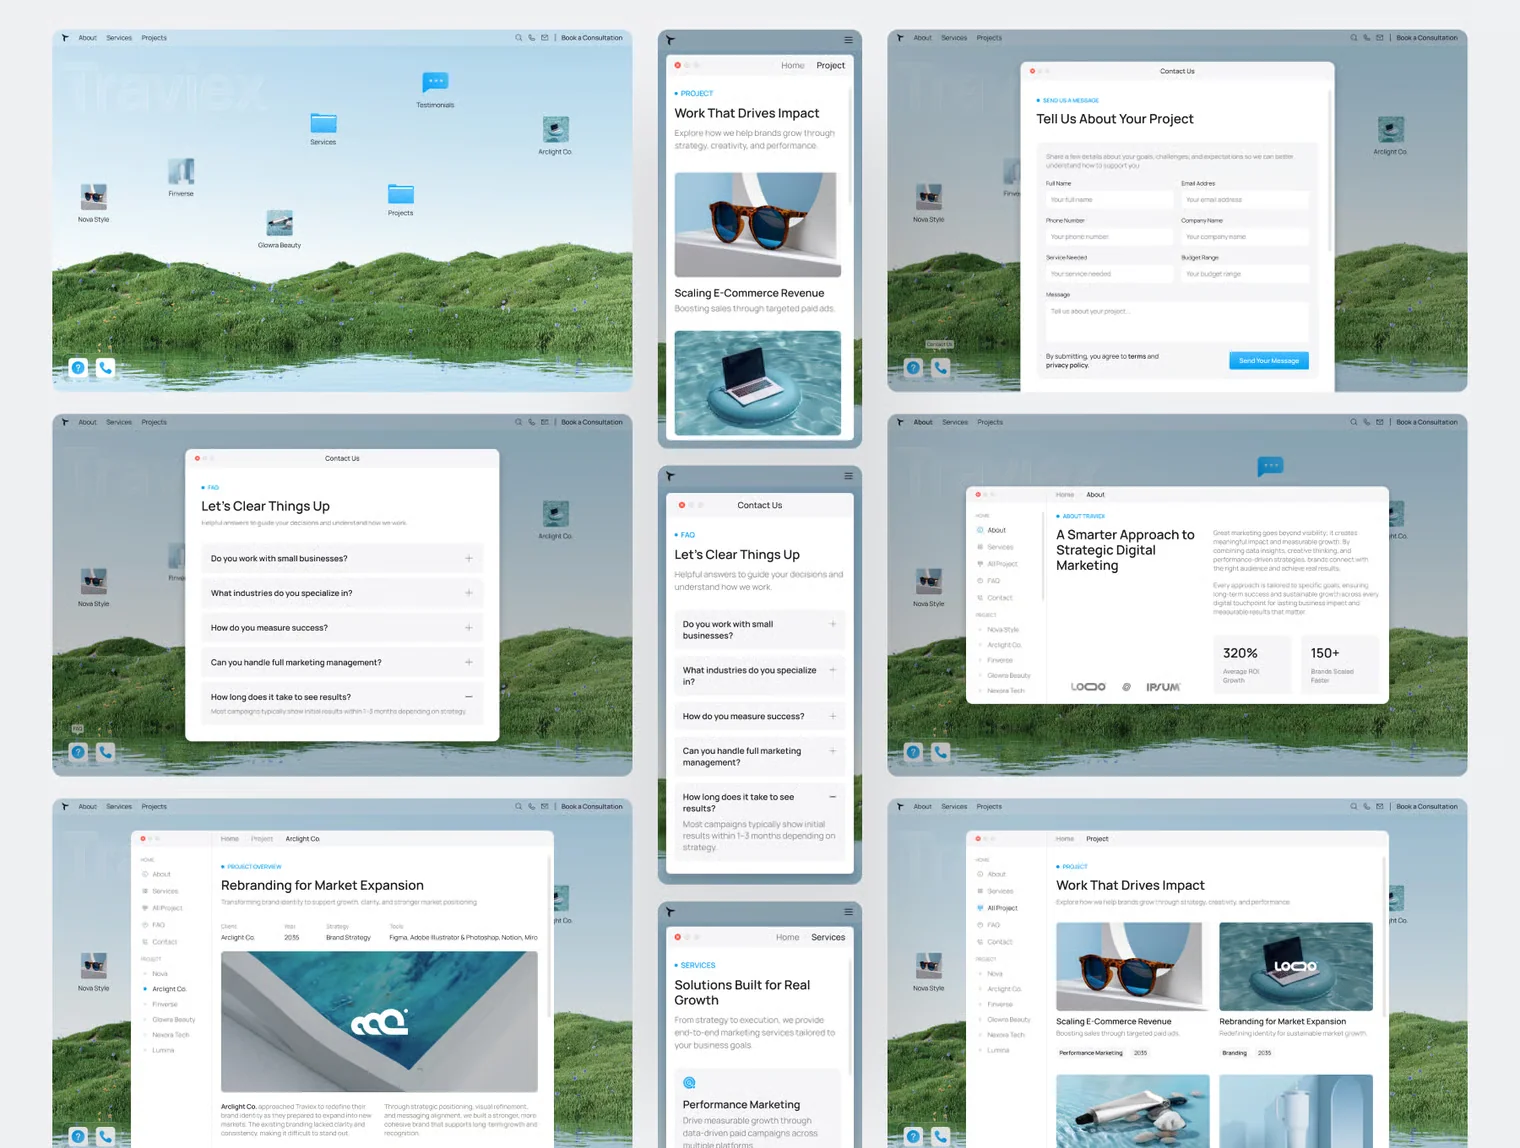Open the privacy policy link under the contact form

(1067, 366)
